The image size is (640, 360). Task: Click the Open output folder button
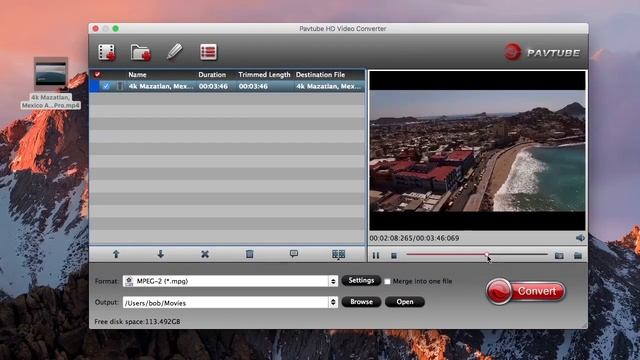coord(404,302)
